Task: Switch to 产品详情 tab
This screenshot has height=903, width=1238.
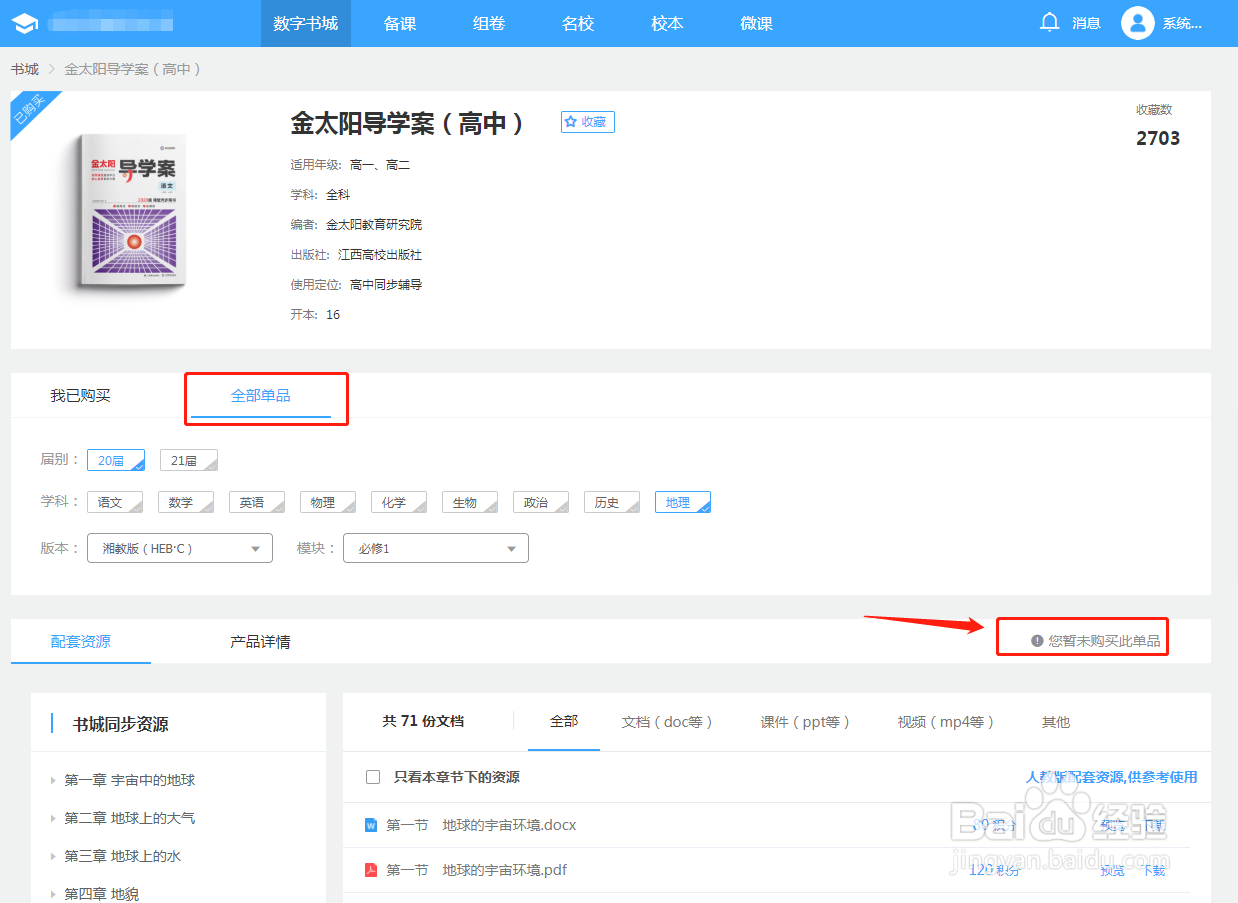Action: pyautogui.click(x=260, y=641)
